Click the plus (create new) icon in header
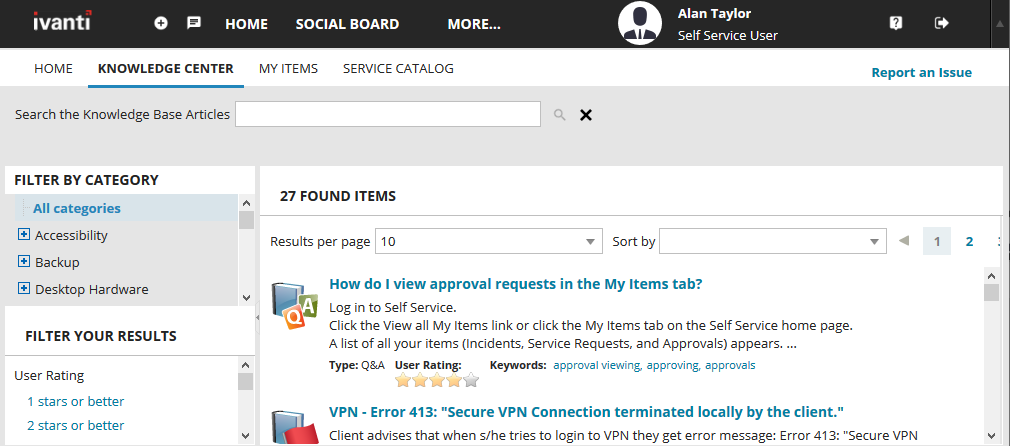Viewport: 1010px width, 446px height. pos(162,23)
